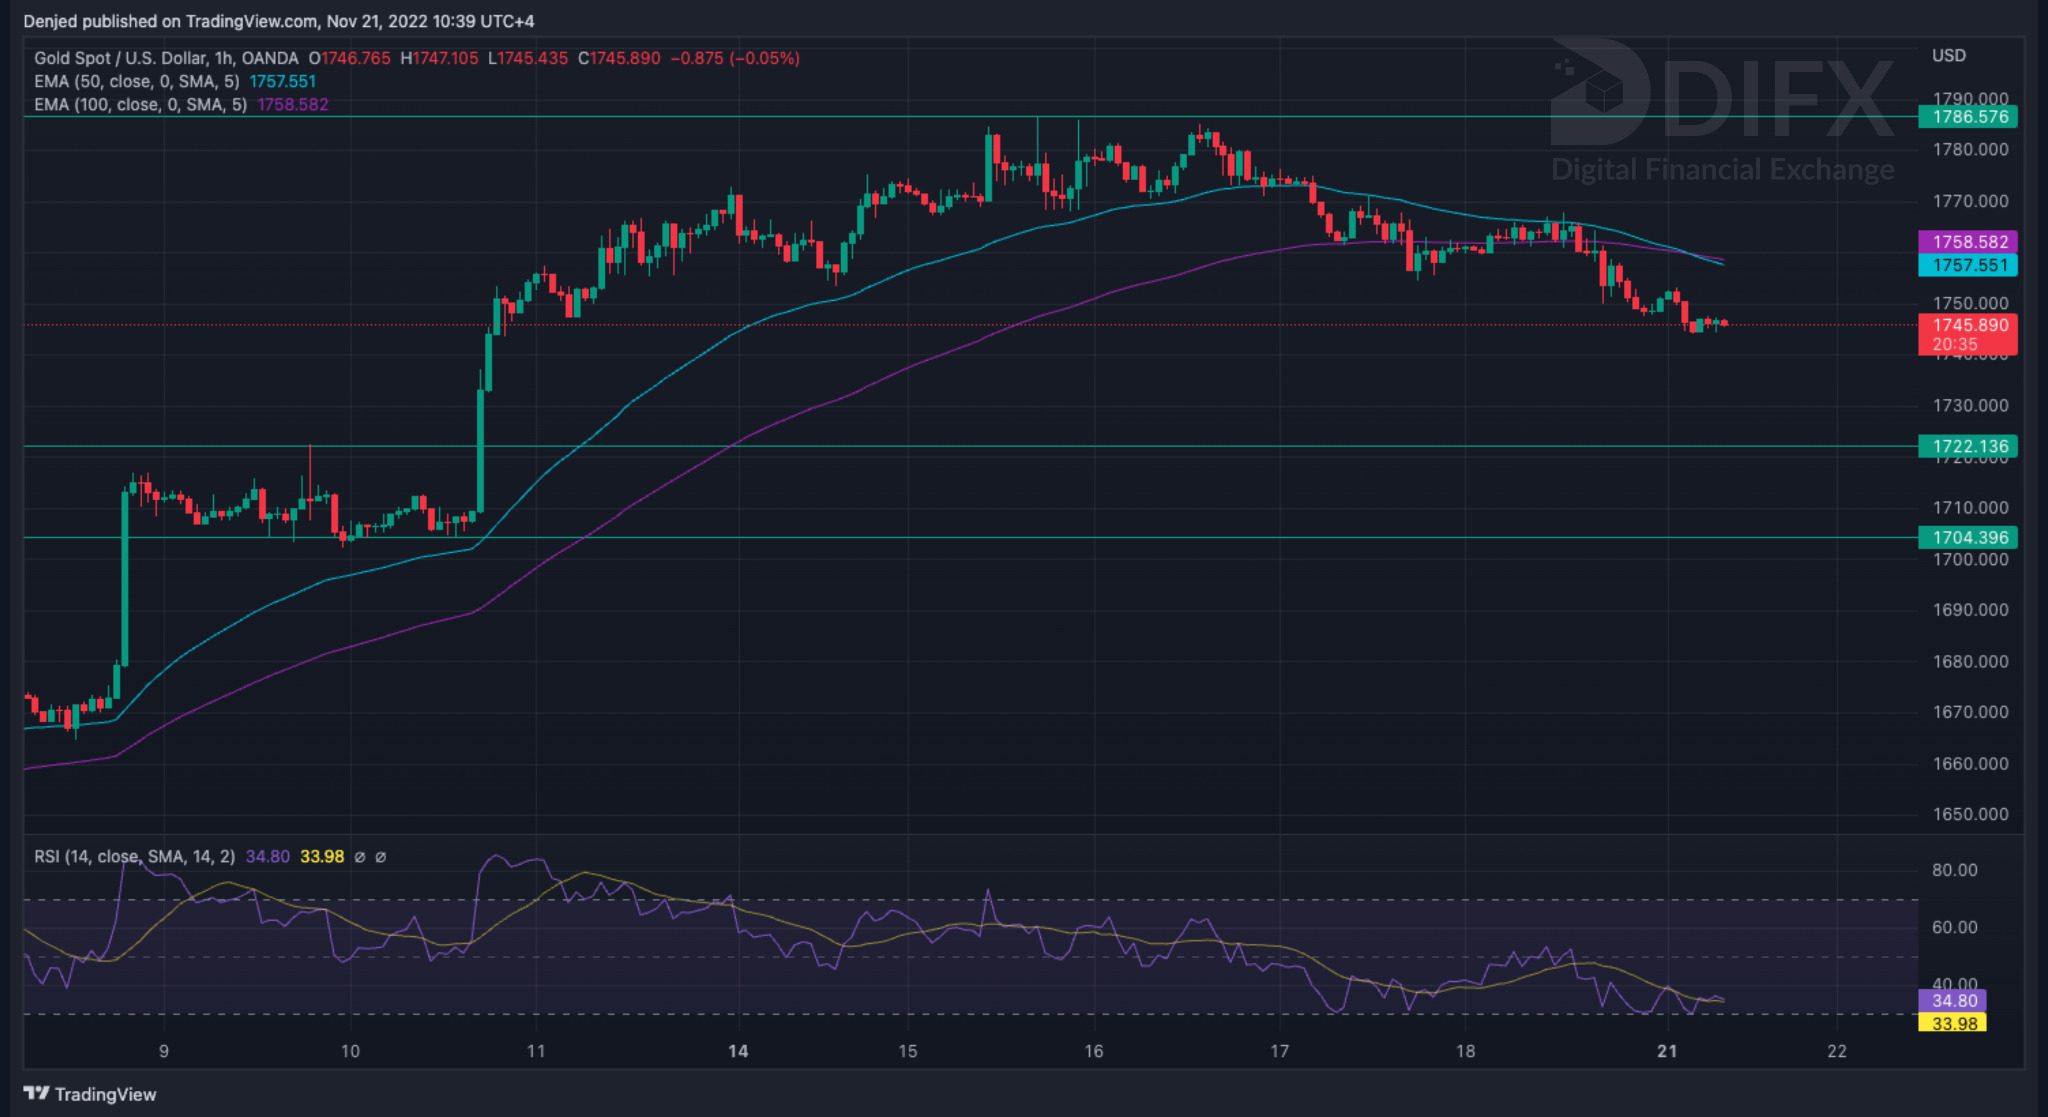
Task: Click date 21 on the time axis
Action: click(1666, 1051)
